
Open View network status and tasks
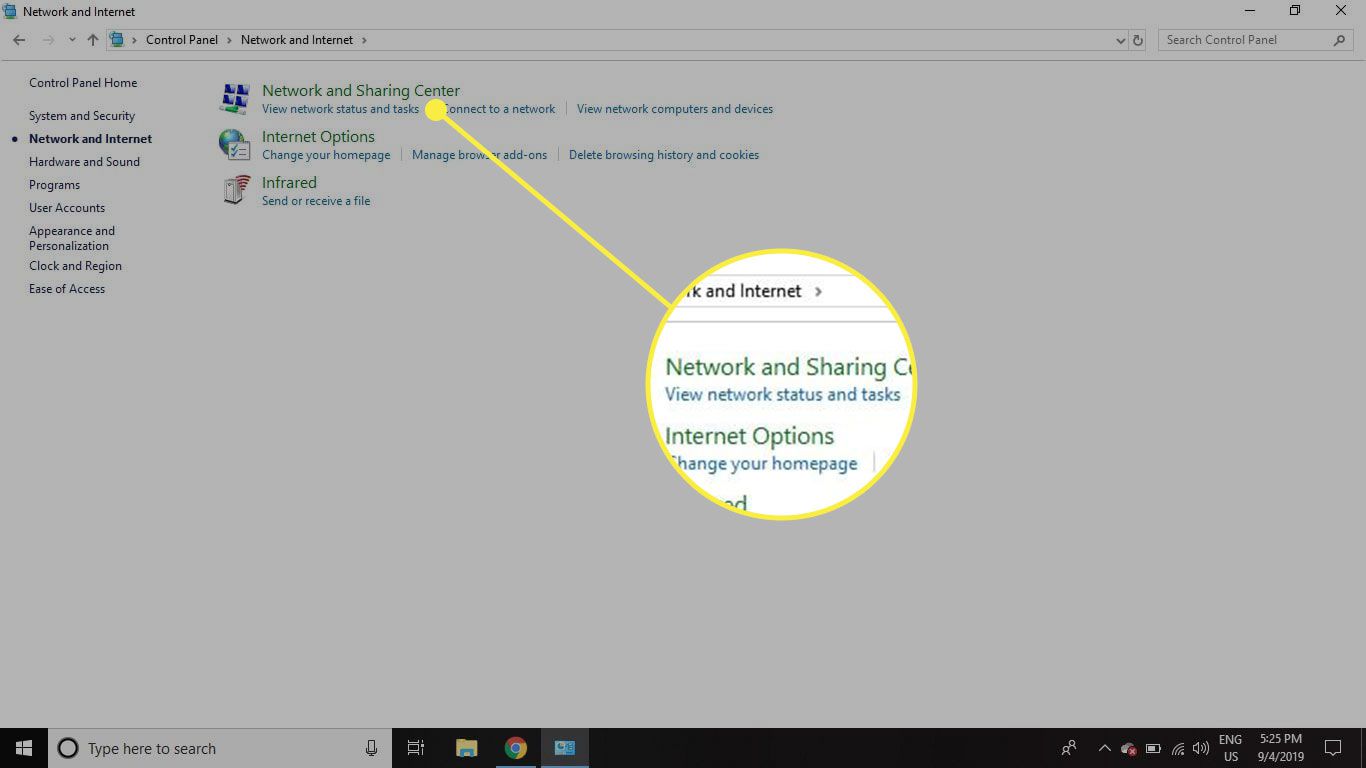coord(340,109)
